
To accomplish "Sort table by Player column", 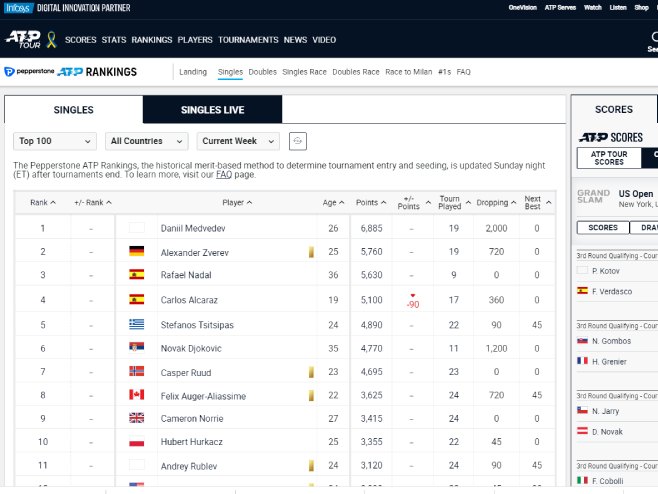I will [x=237, y=202].
